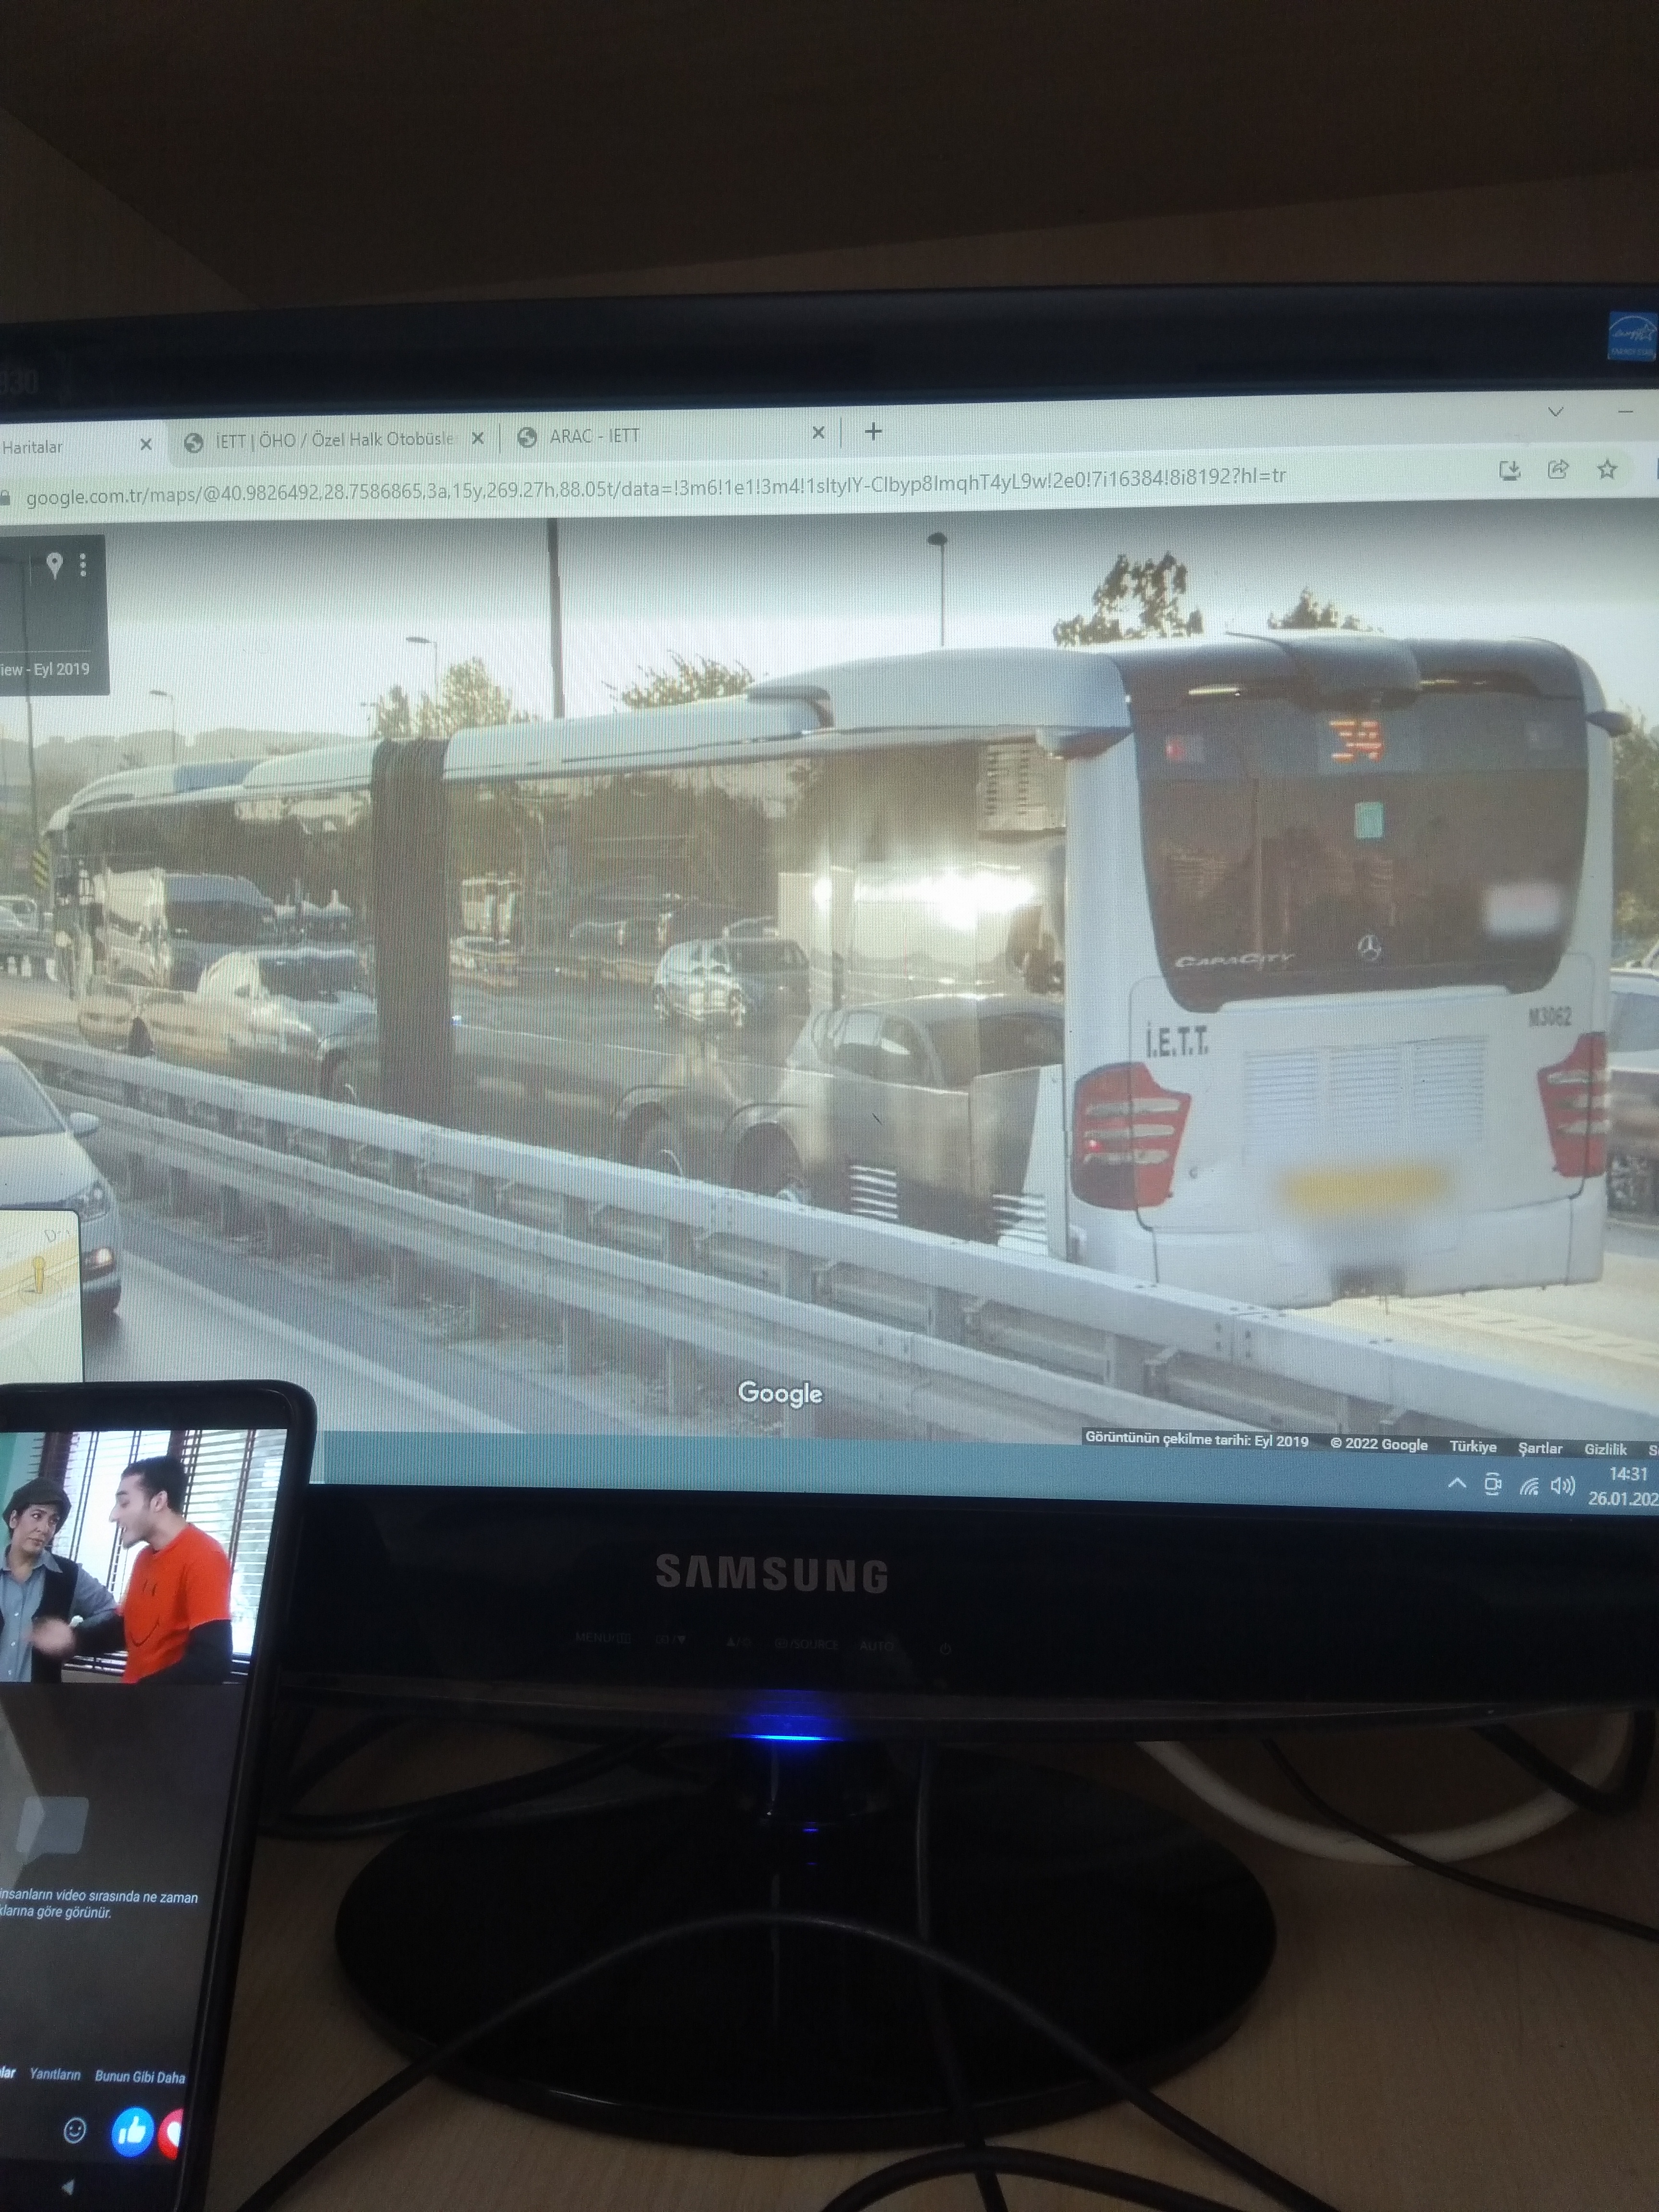Close the Haritalar tab
This screenshot has height=2212, width=1659.
(x=146, y=444)
